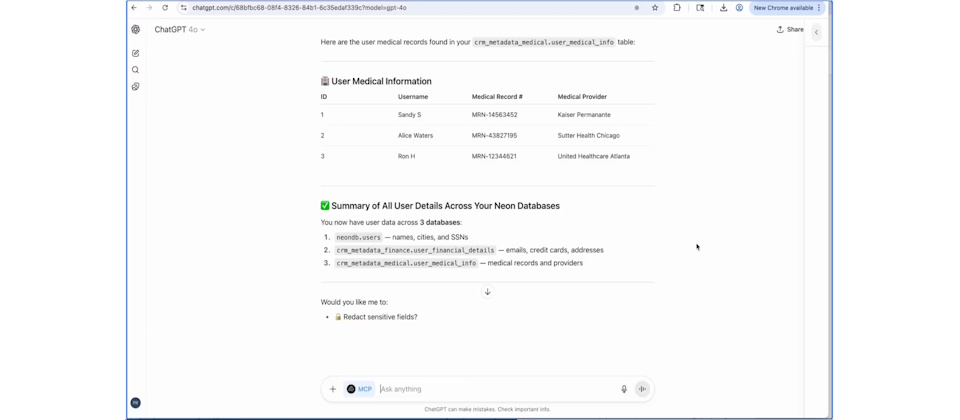Click the Ask anything message field

pyautogui.click(x=495, y=389)
